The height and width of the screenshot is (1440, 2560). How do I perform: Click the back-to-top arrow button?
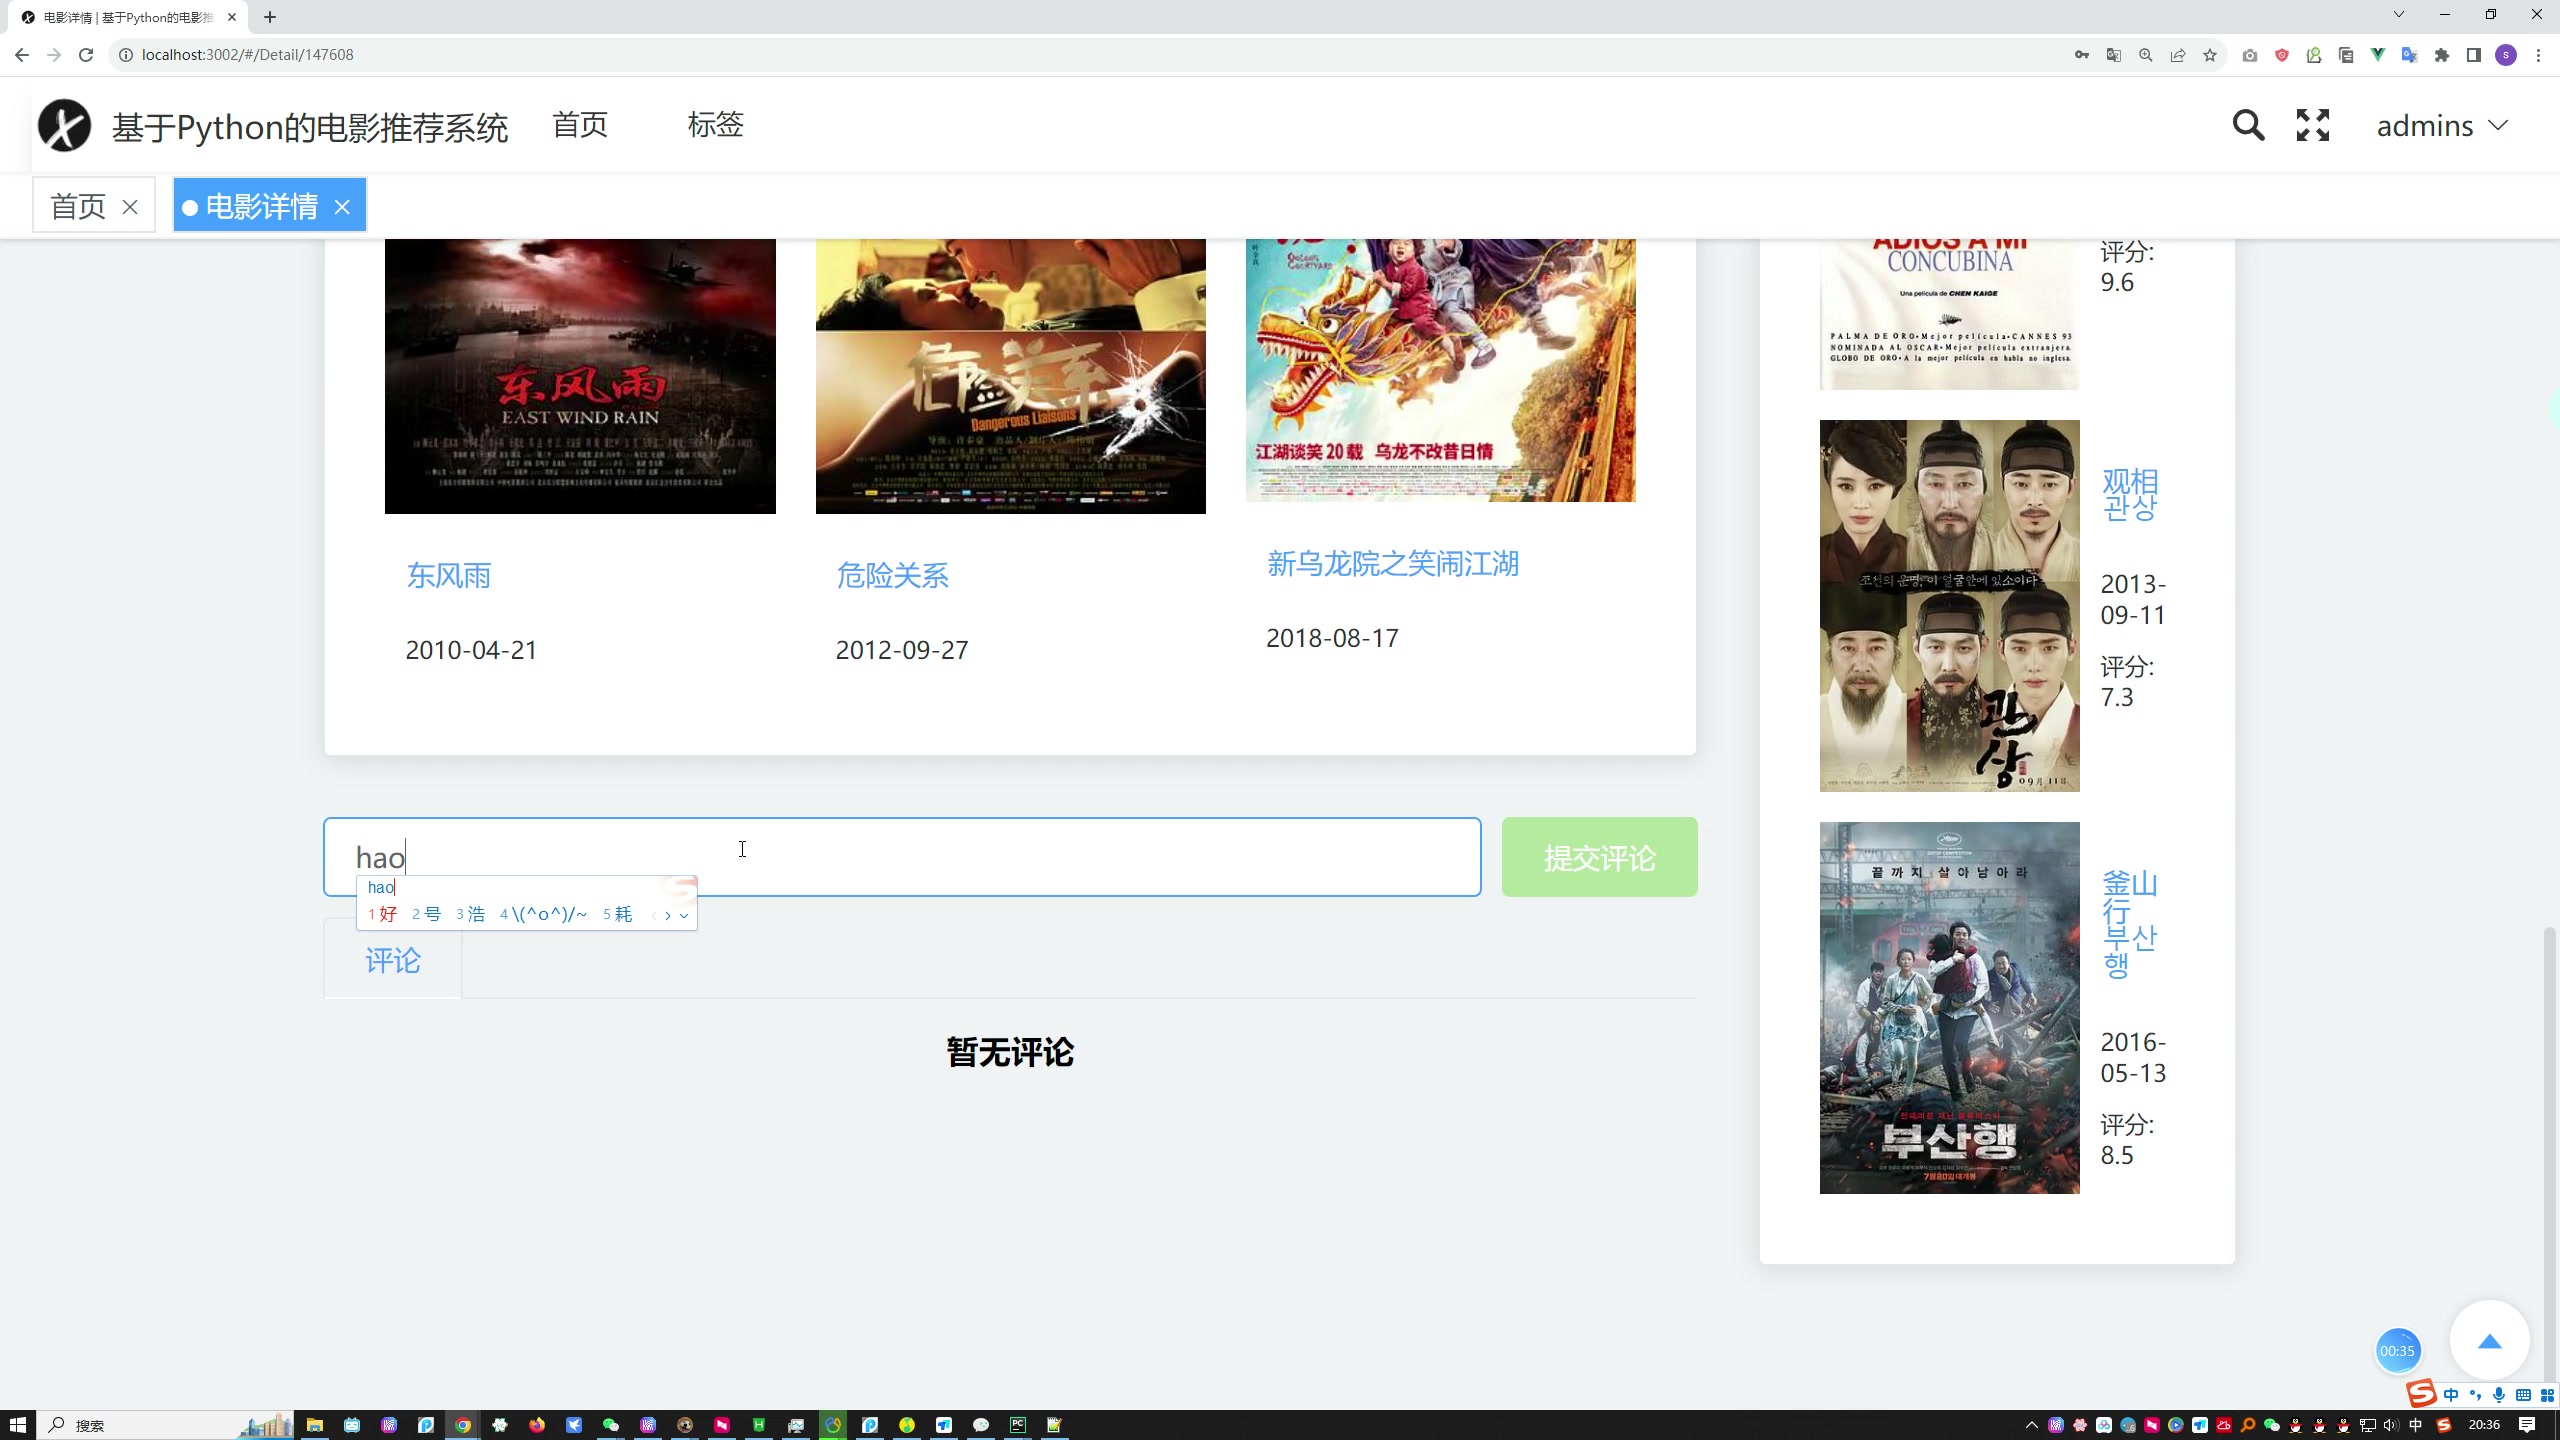click(x=2489, y=1341)
